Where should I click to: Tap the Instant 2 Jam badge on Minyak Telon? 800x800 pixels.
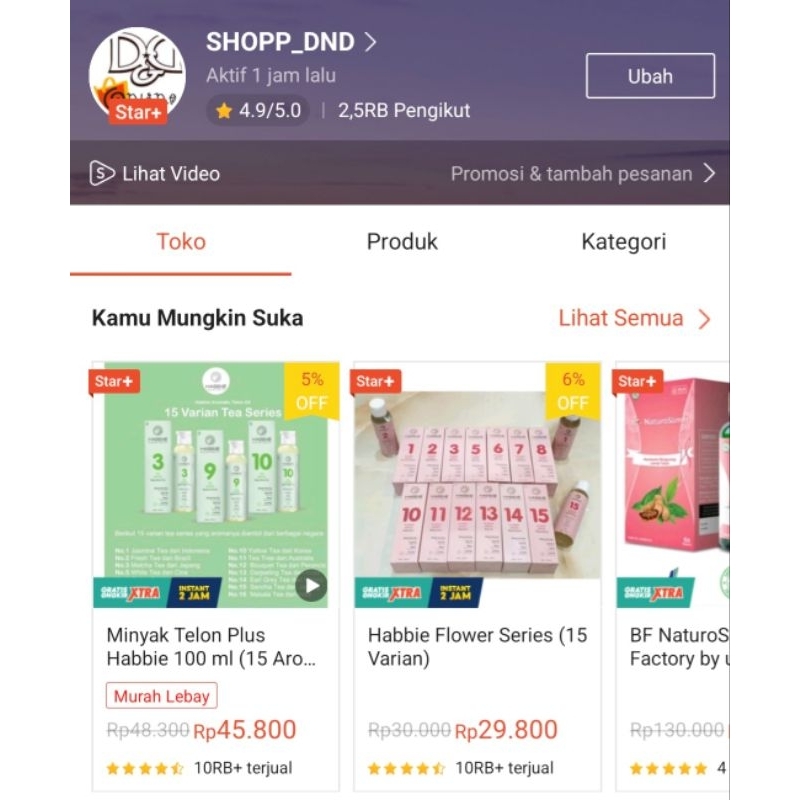(x=194, y=592)
